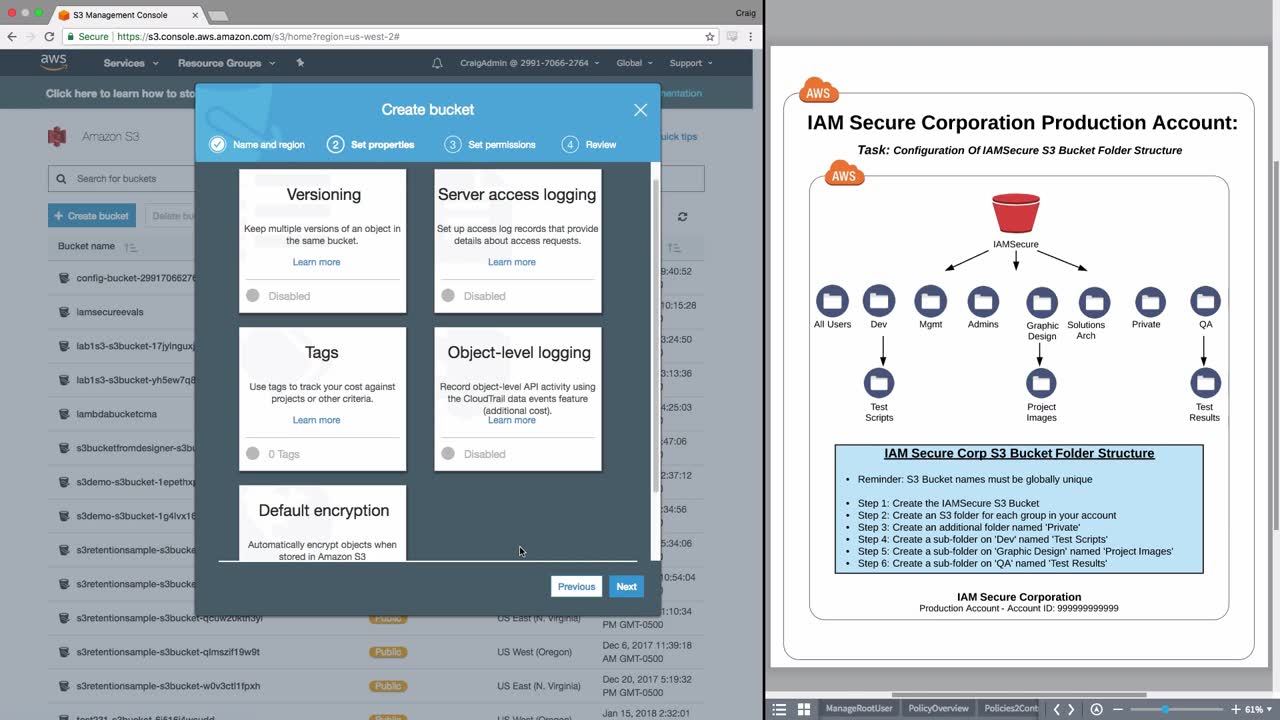Open the pin shortcuts icon in AWS header
The height and width of the screenshot is (720, 1280).
300,63
